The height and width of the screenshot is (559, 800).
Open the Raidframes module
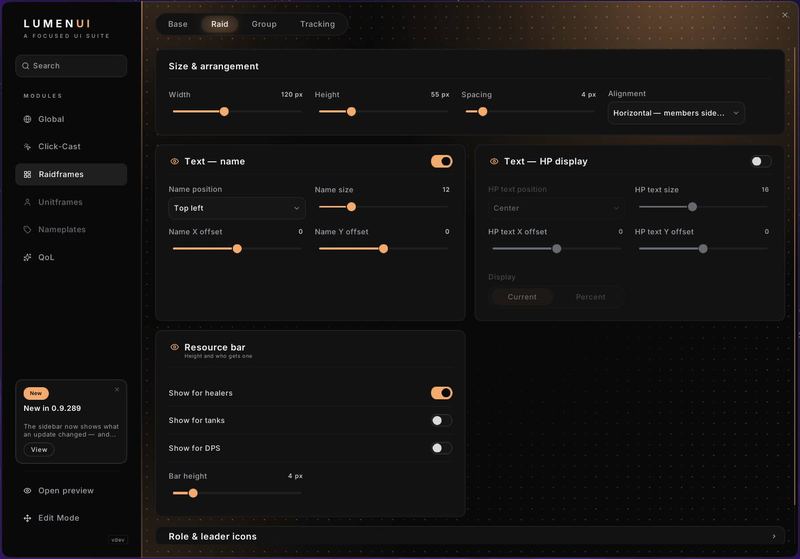pyautogui.click(x=71, y=174)
